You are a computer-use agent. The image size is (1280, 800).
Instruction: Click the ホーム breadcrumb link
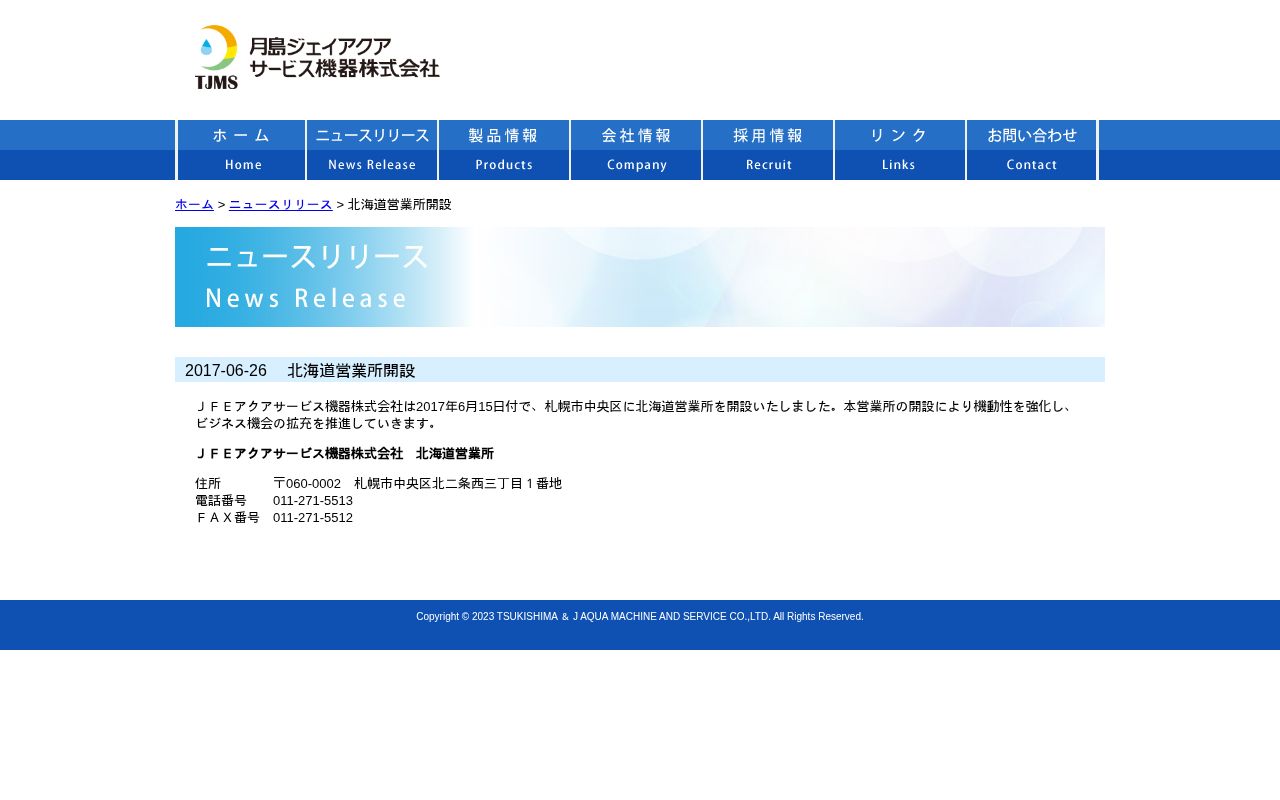[x=194, y=204]
